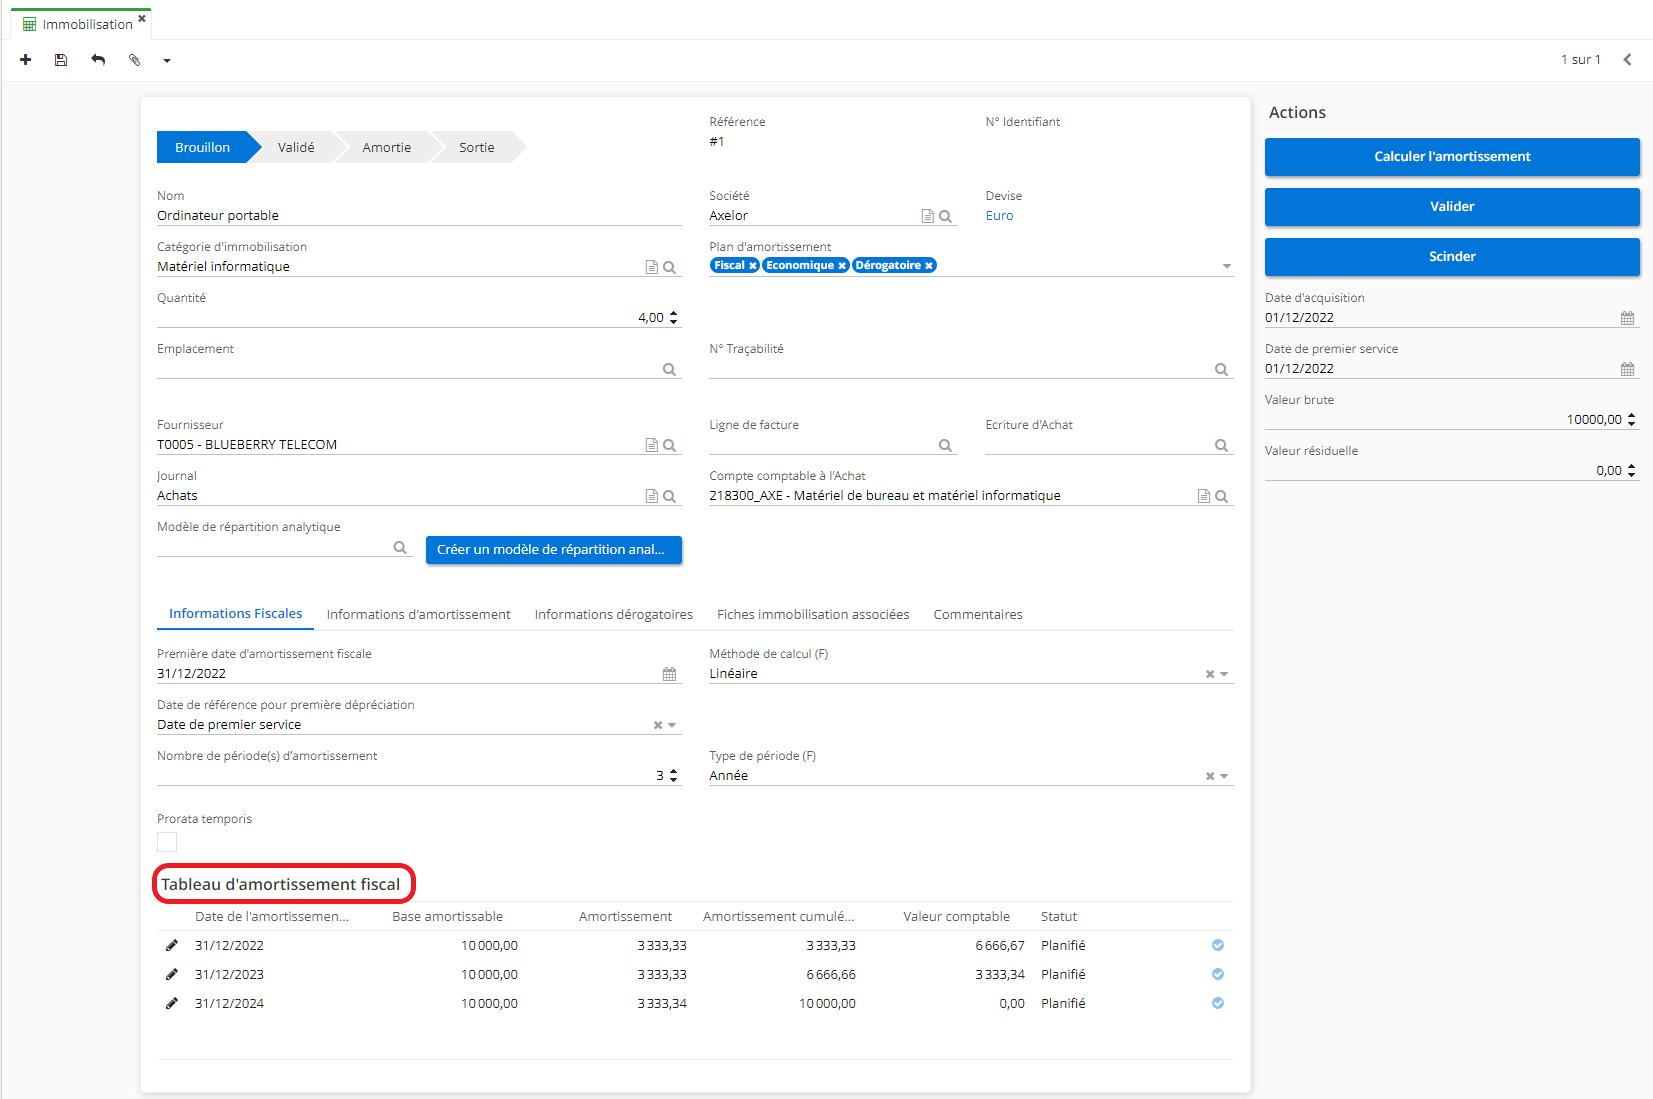Search N° Traçabilité with magnifier icon
1653x1099 pixels.
point(1222,369)
